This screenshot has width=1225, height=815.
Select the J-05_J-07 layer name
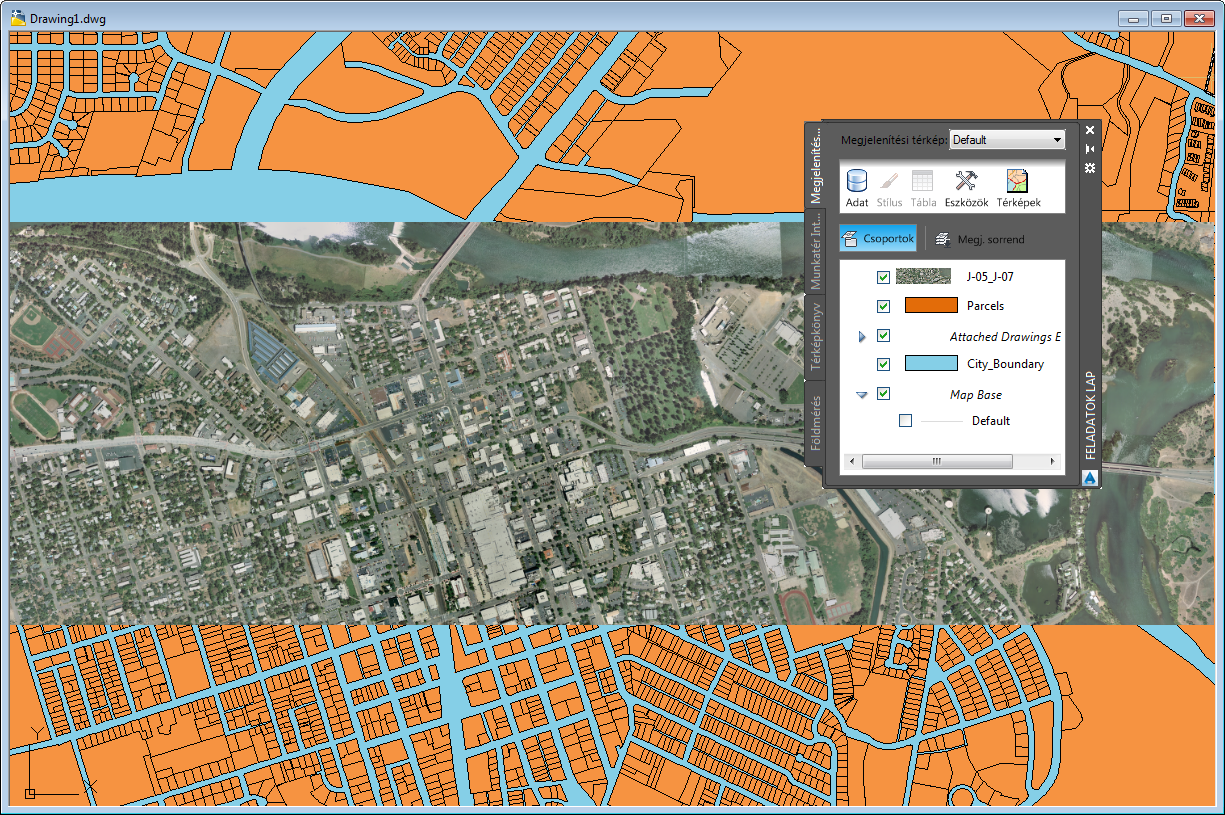coord(990,277)
